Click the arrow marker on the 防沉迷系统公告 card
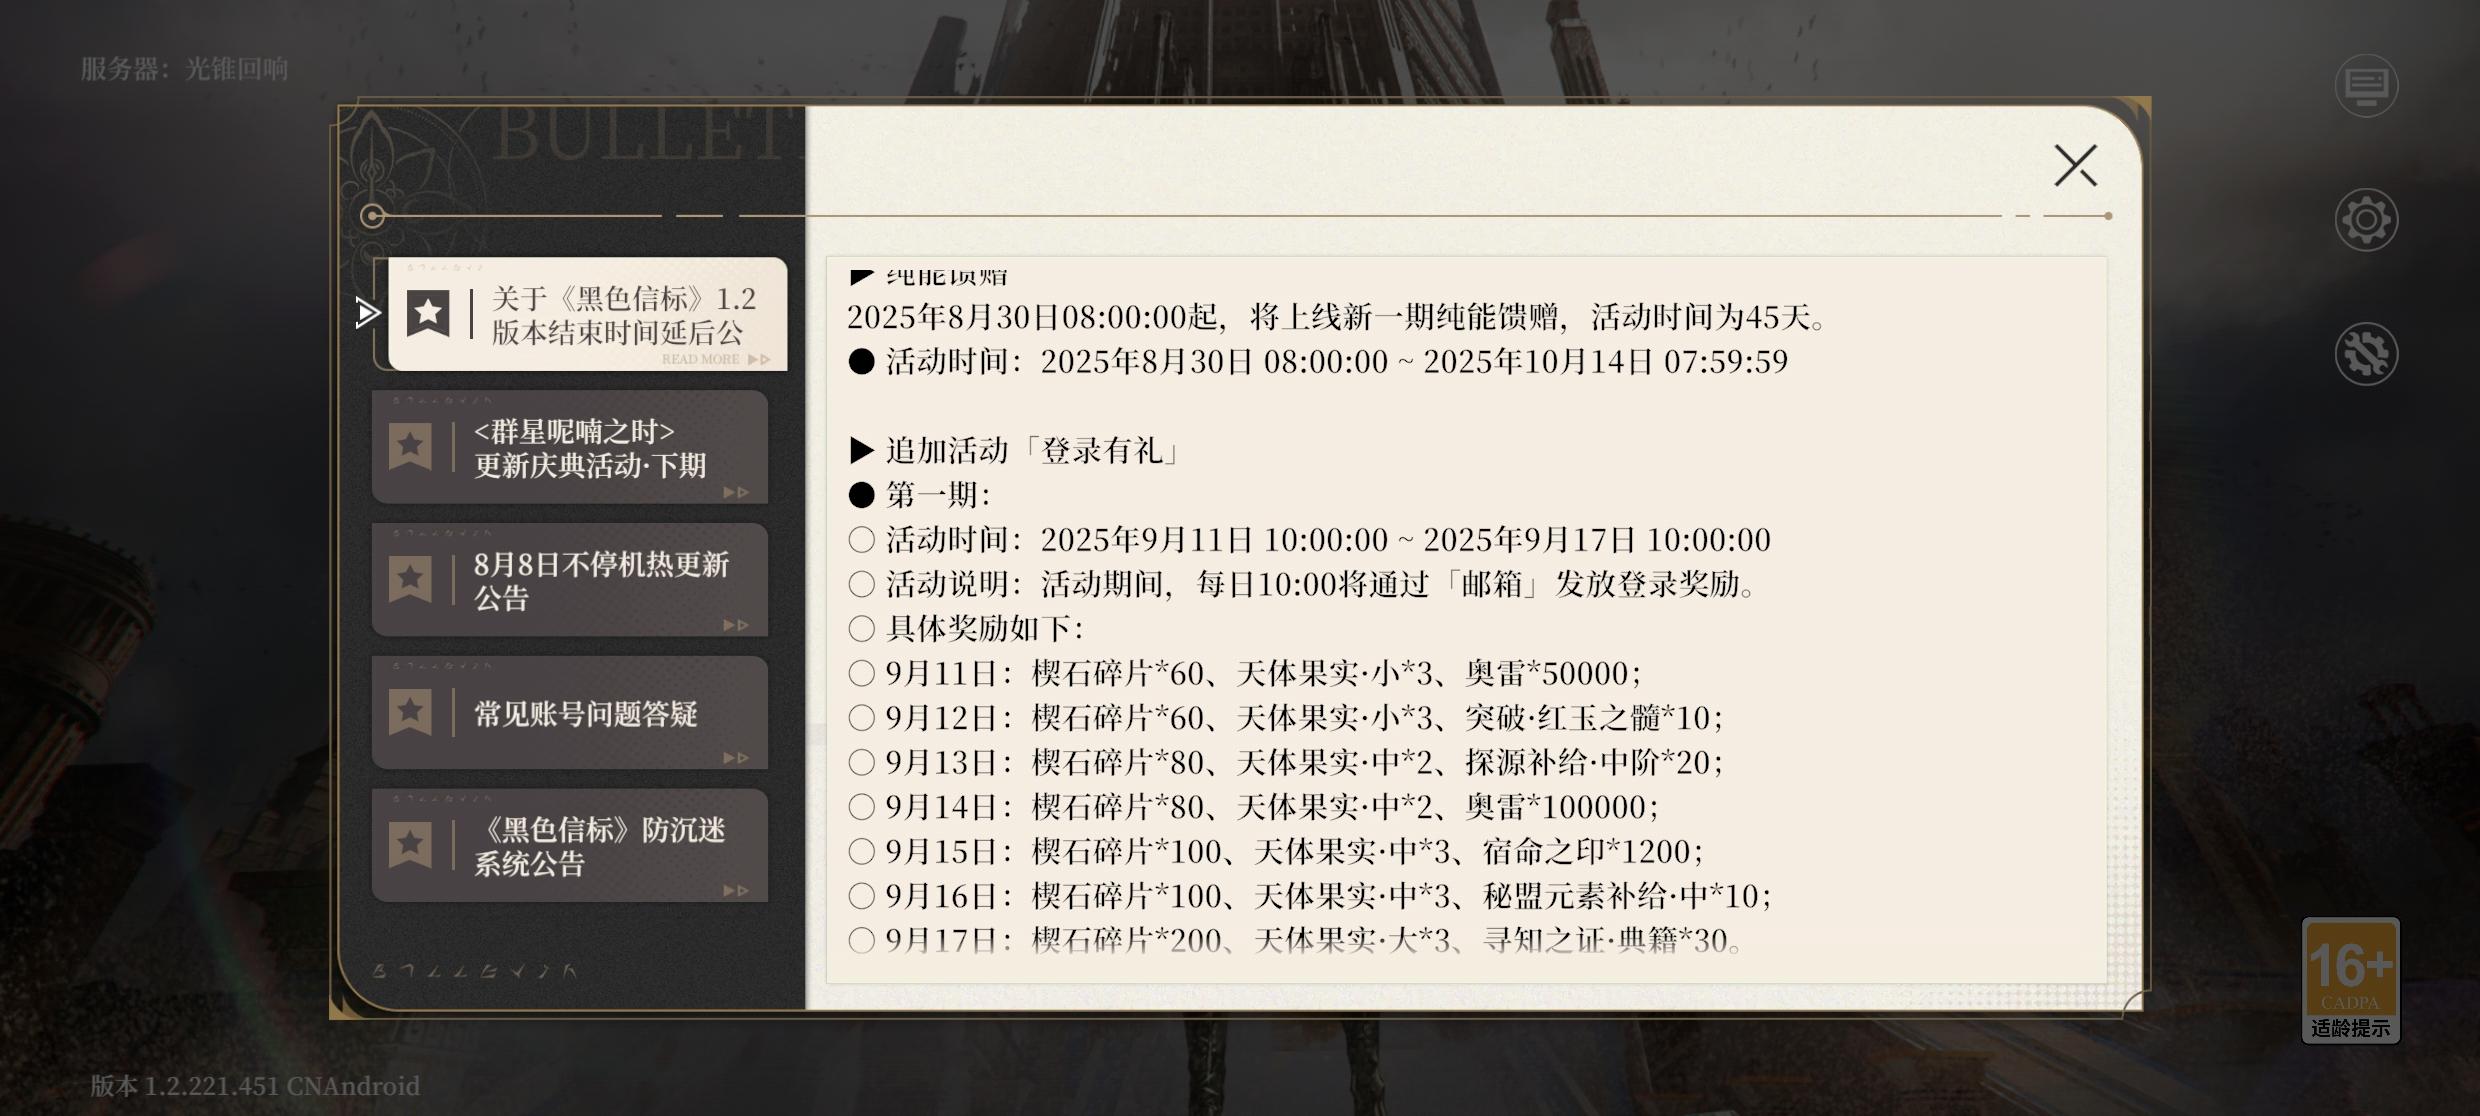Screen dimensions: 2480x1116 tap(736, 890)
